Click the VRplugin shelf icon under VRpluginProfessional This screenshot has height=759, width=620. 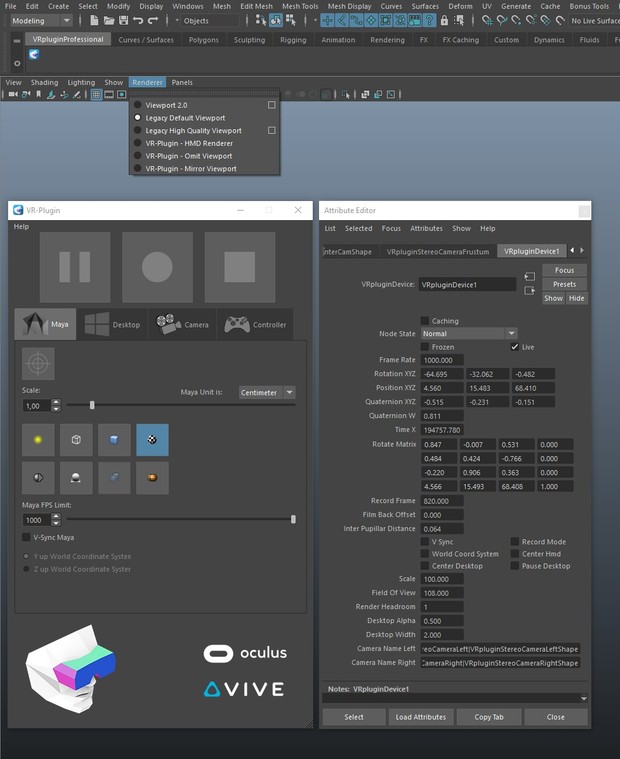(x=34, y=54)
